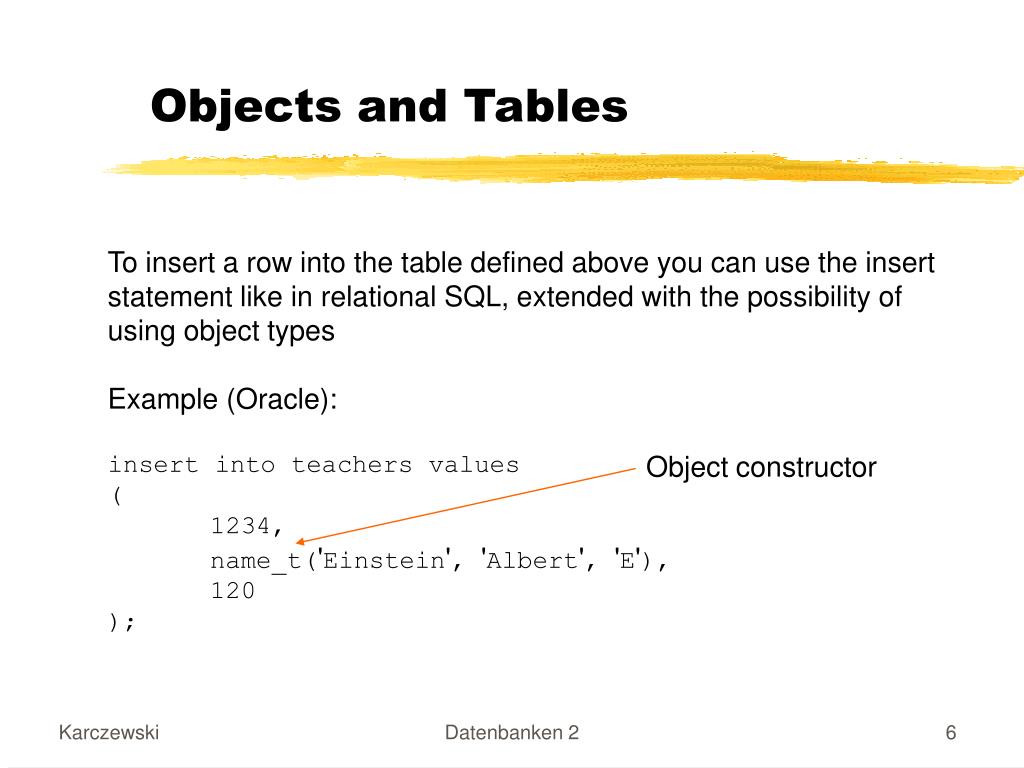This screenshot has height=768, width=1024.
Task: Click the 'Datenbanken 2' footer title
Action: coord(512,733)
